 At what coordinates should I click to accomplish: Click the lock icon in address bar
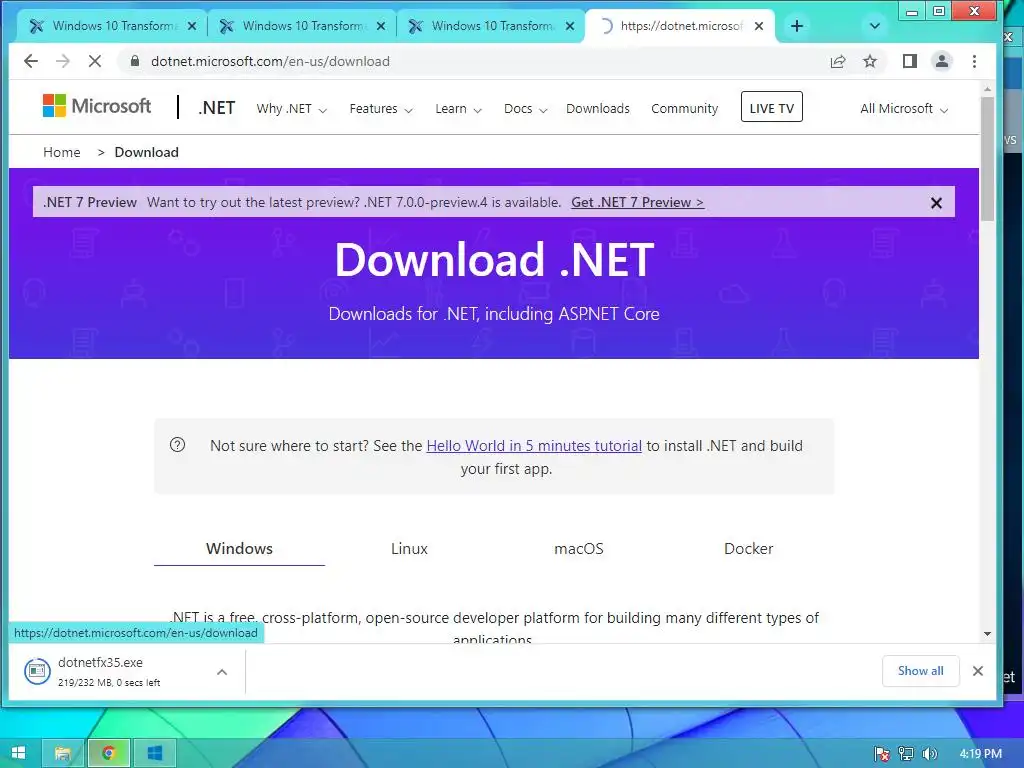tap(135, 61)
